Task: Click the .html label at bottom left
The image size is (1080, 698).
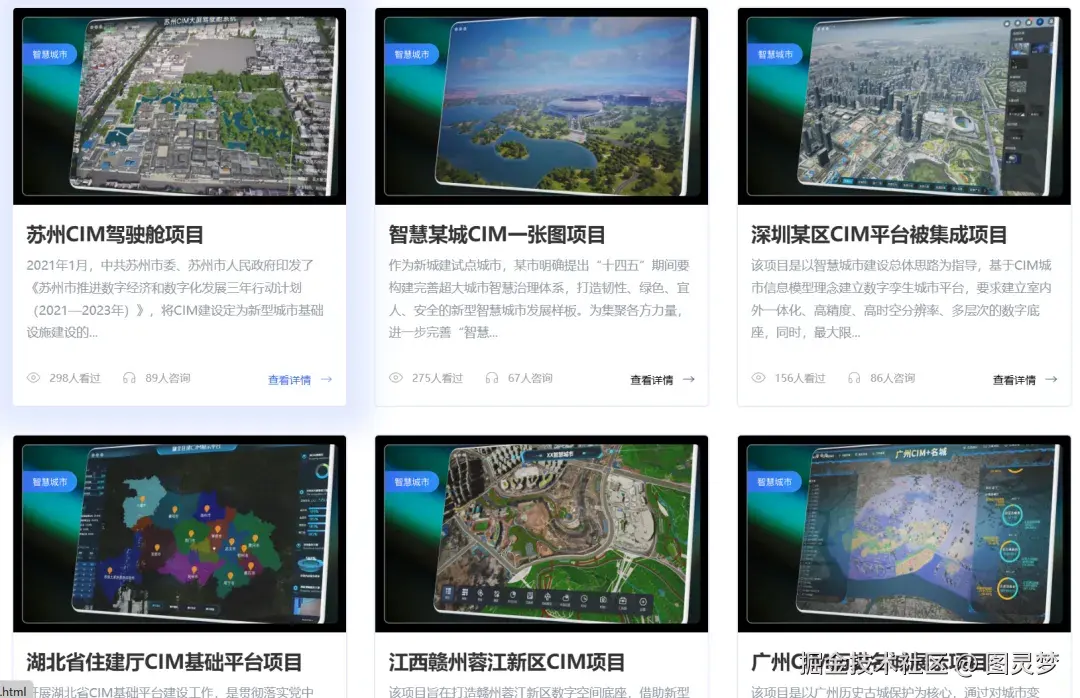Action: (x=14, y=690)
